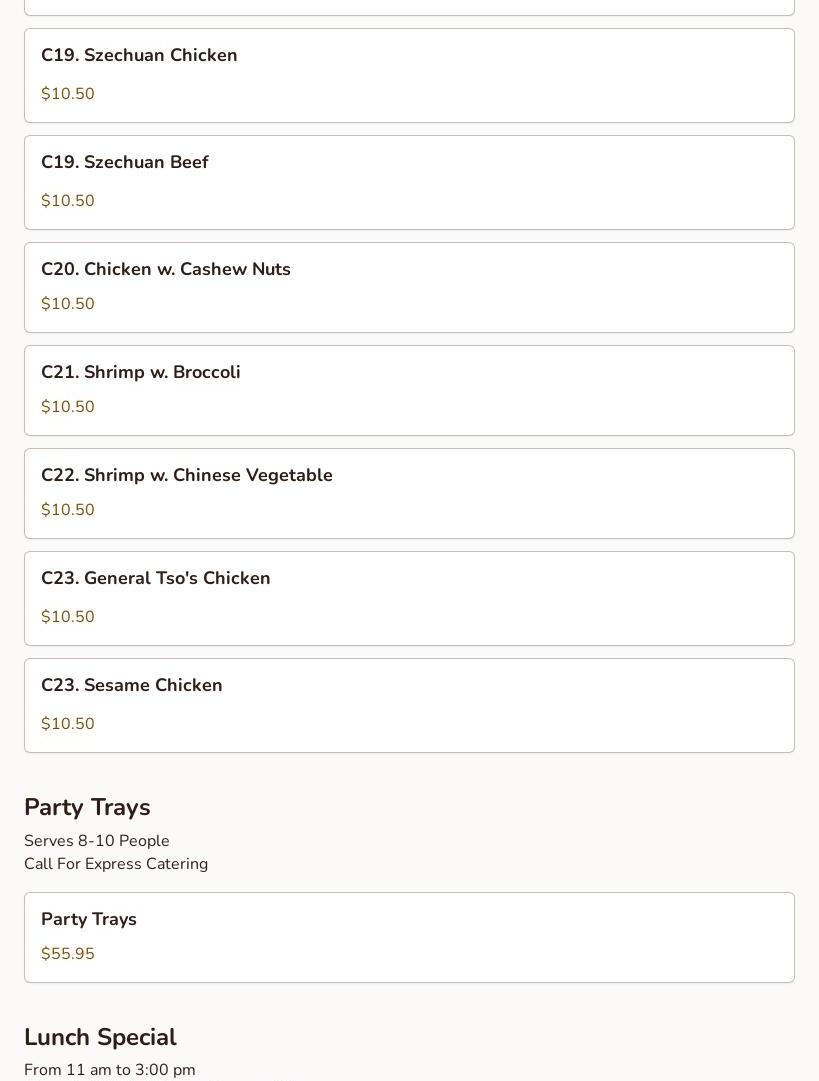Click the "From 11 am to 3:00 pm" text

click(110, 1070)
